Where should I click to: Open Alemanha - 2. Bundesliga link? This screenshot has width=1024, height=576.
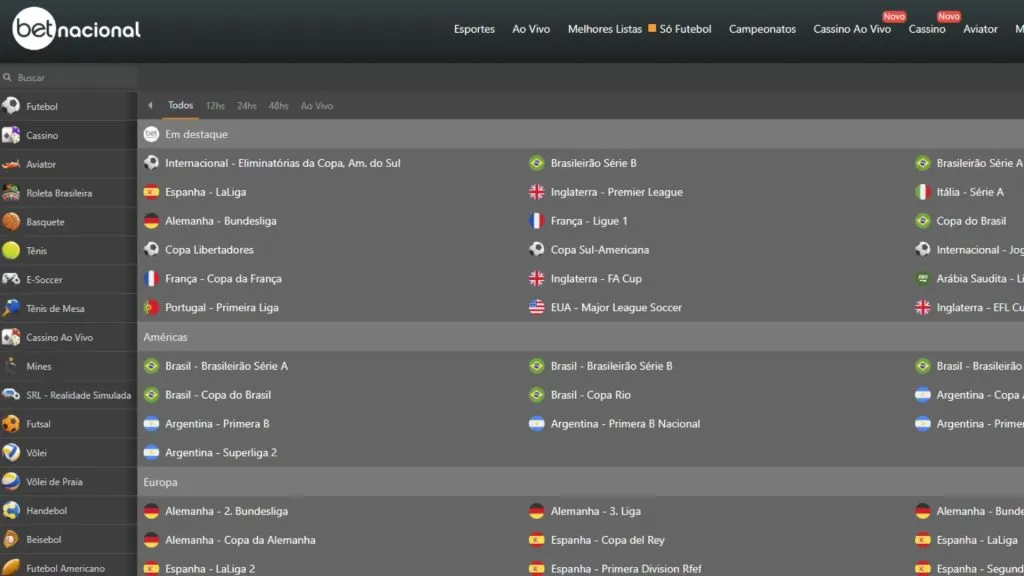tap(226, 511)
